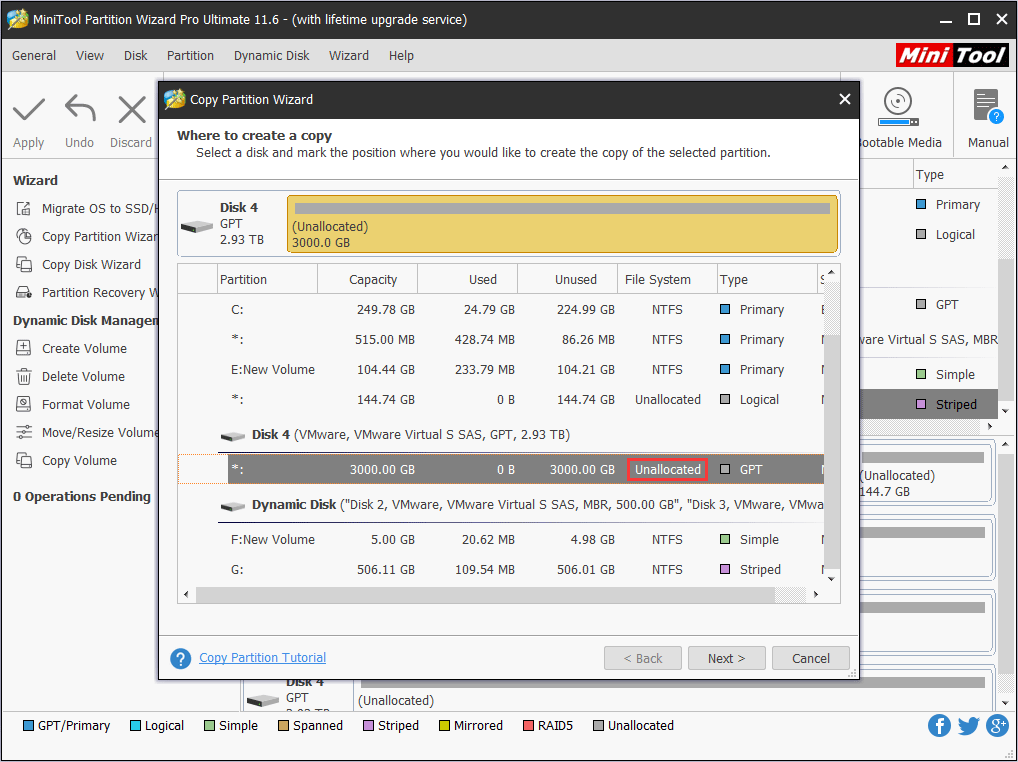Click the File System column header
This screenshot has height=762, width=1018.
(x=667, y=279)
